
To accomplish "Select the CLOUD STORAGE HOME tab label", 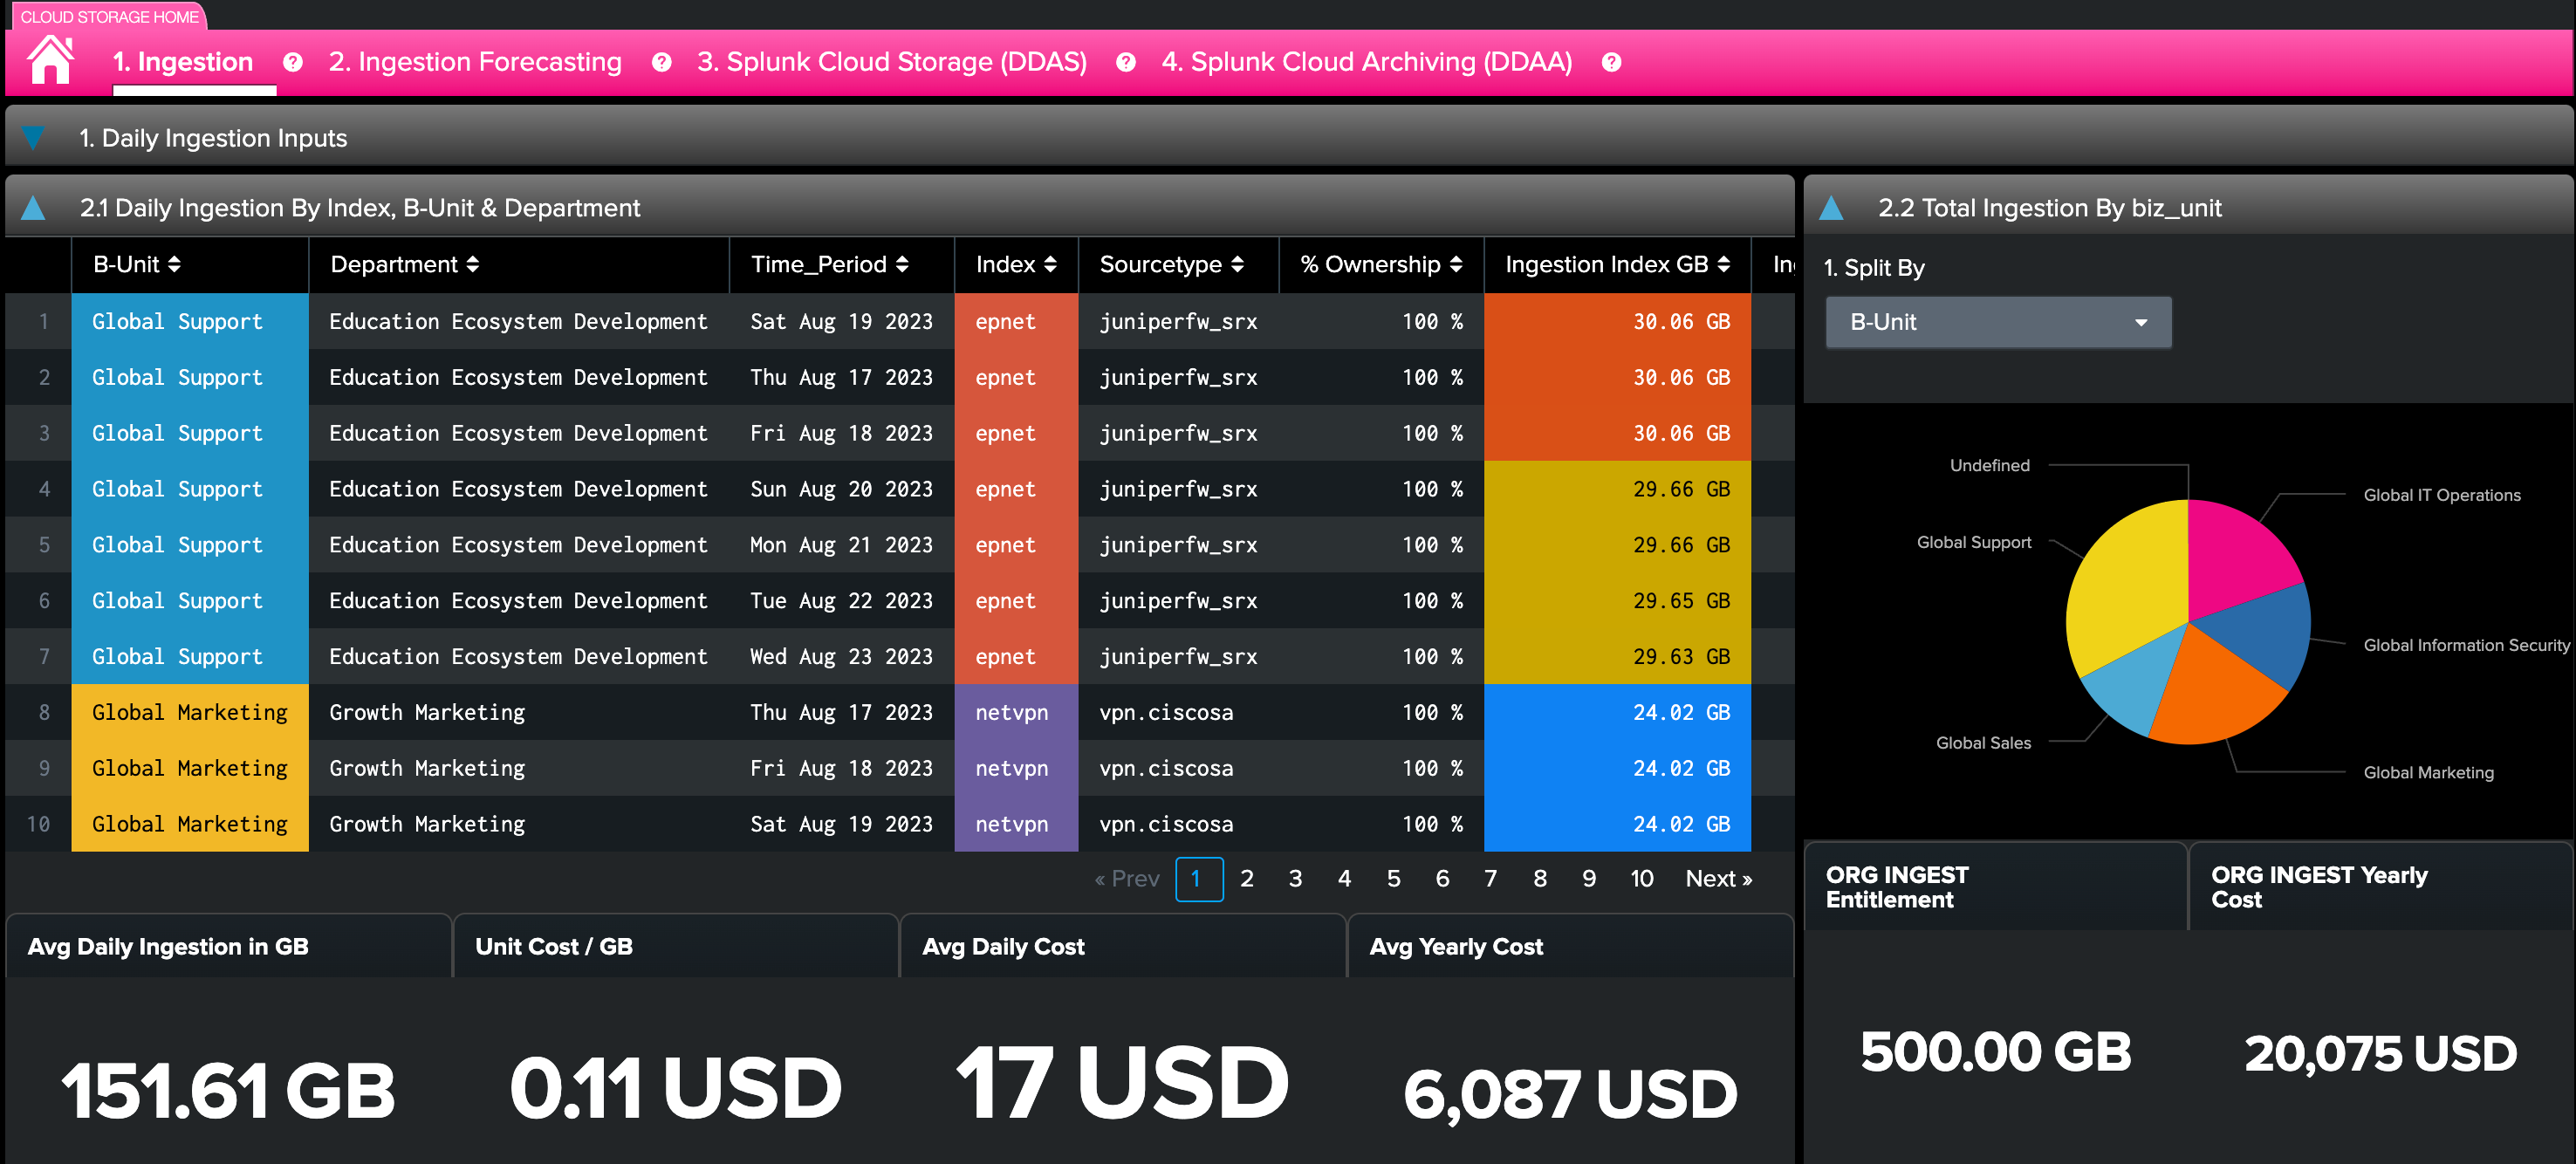I will click(109, 16).
